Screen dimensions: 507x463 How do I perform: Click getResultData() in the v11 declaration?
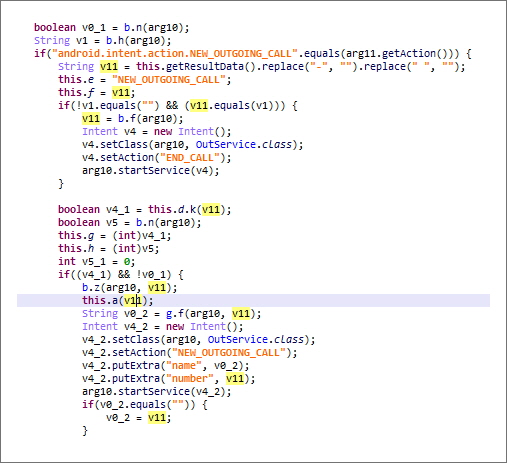(x=210, y=66)
